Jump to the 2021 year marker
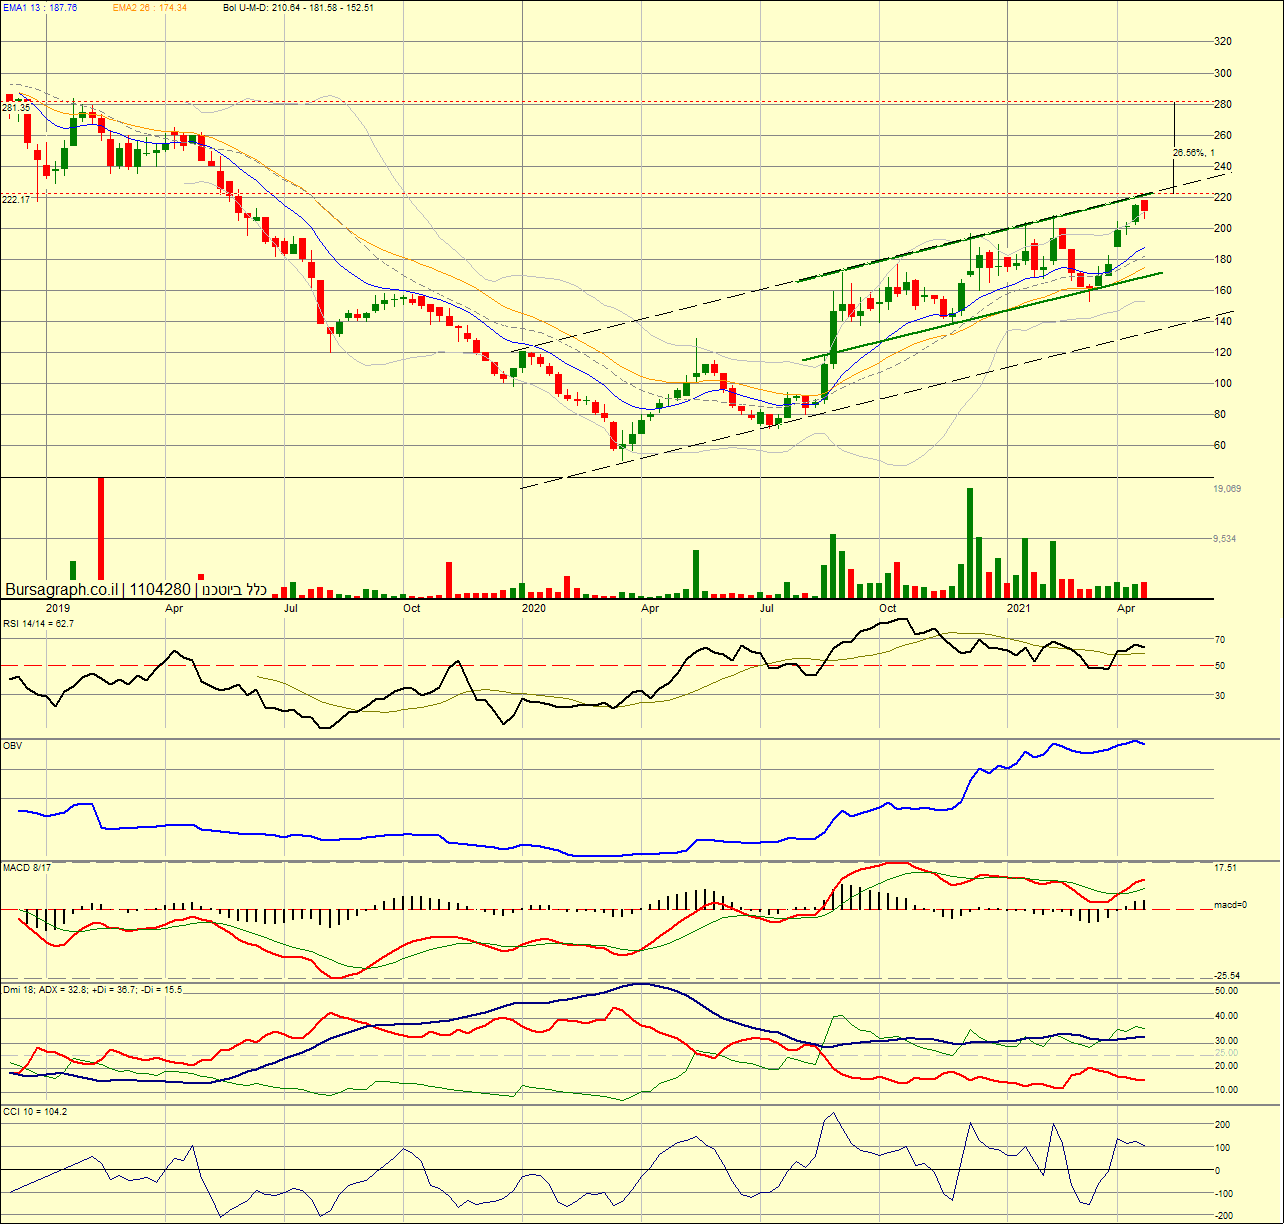The image size is (1284, 1224). [x=1019, y=608]
